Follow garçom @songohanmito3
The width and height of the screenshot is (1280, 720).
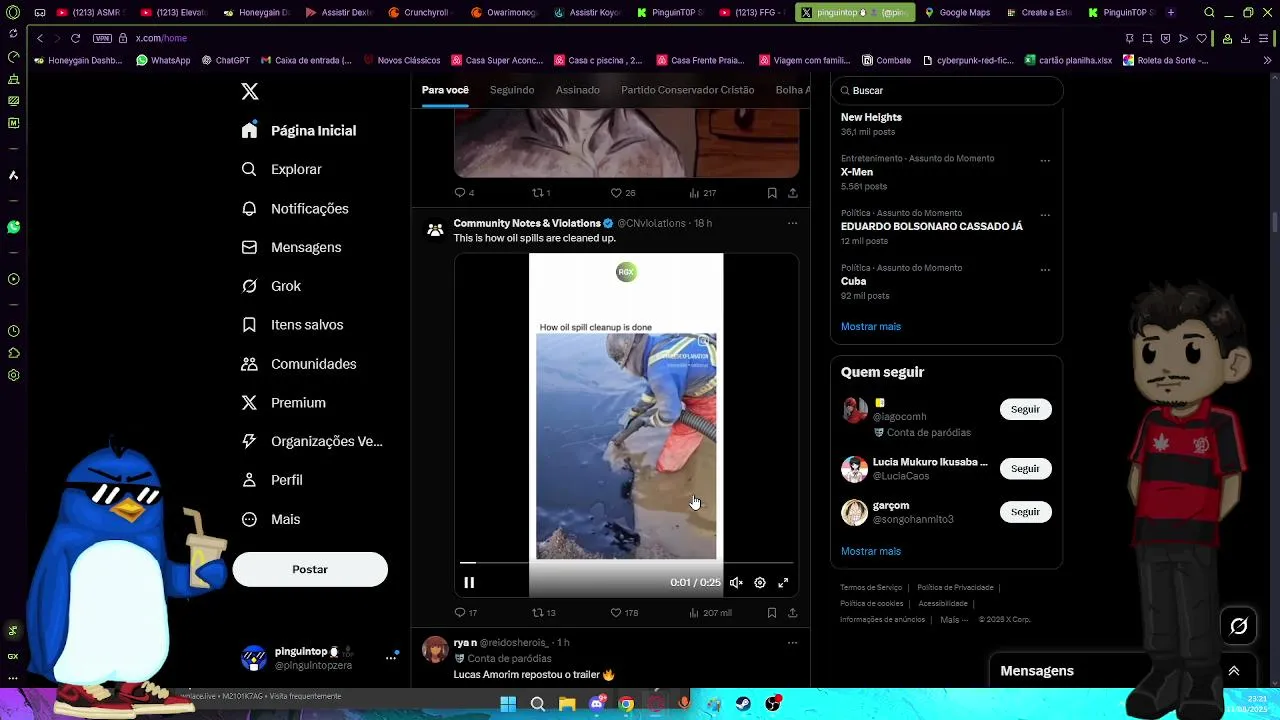(1025, 511)
